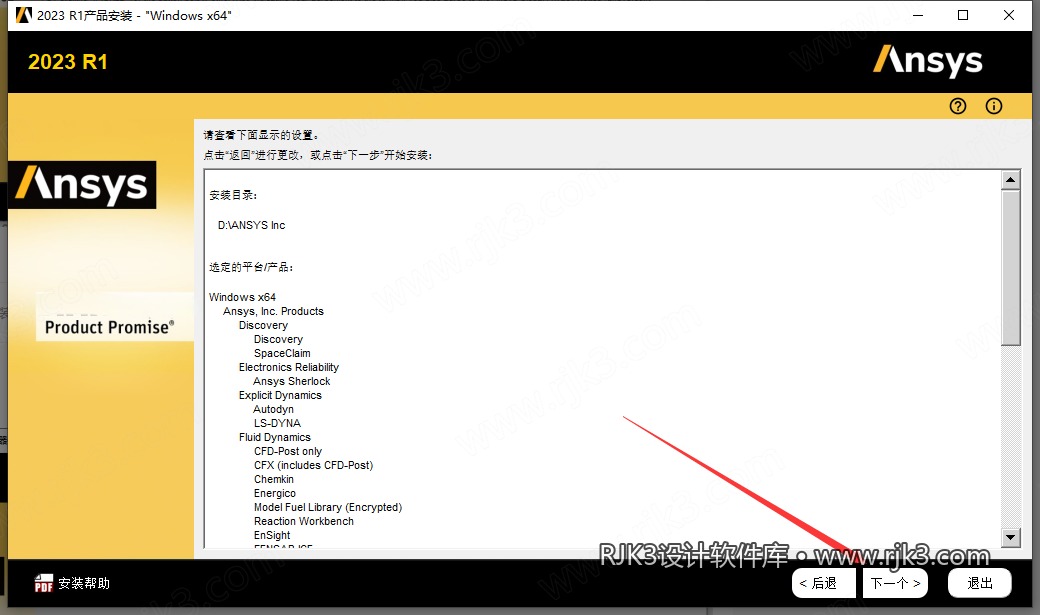Select the 'SpaceClaim' entry
1040x615 pixels.
[282, 354]
